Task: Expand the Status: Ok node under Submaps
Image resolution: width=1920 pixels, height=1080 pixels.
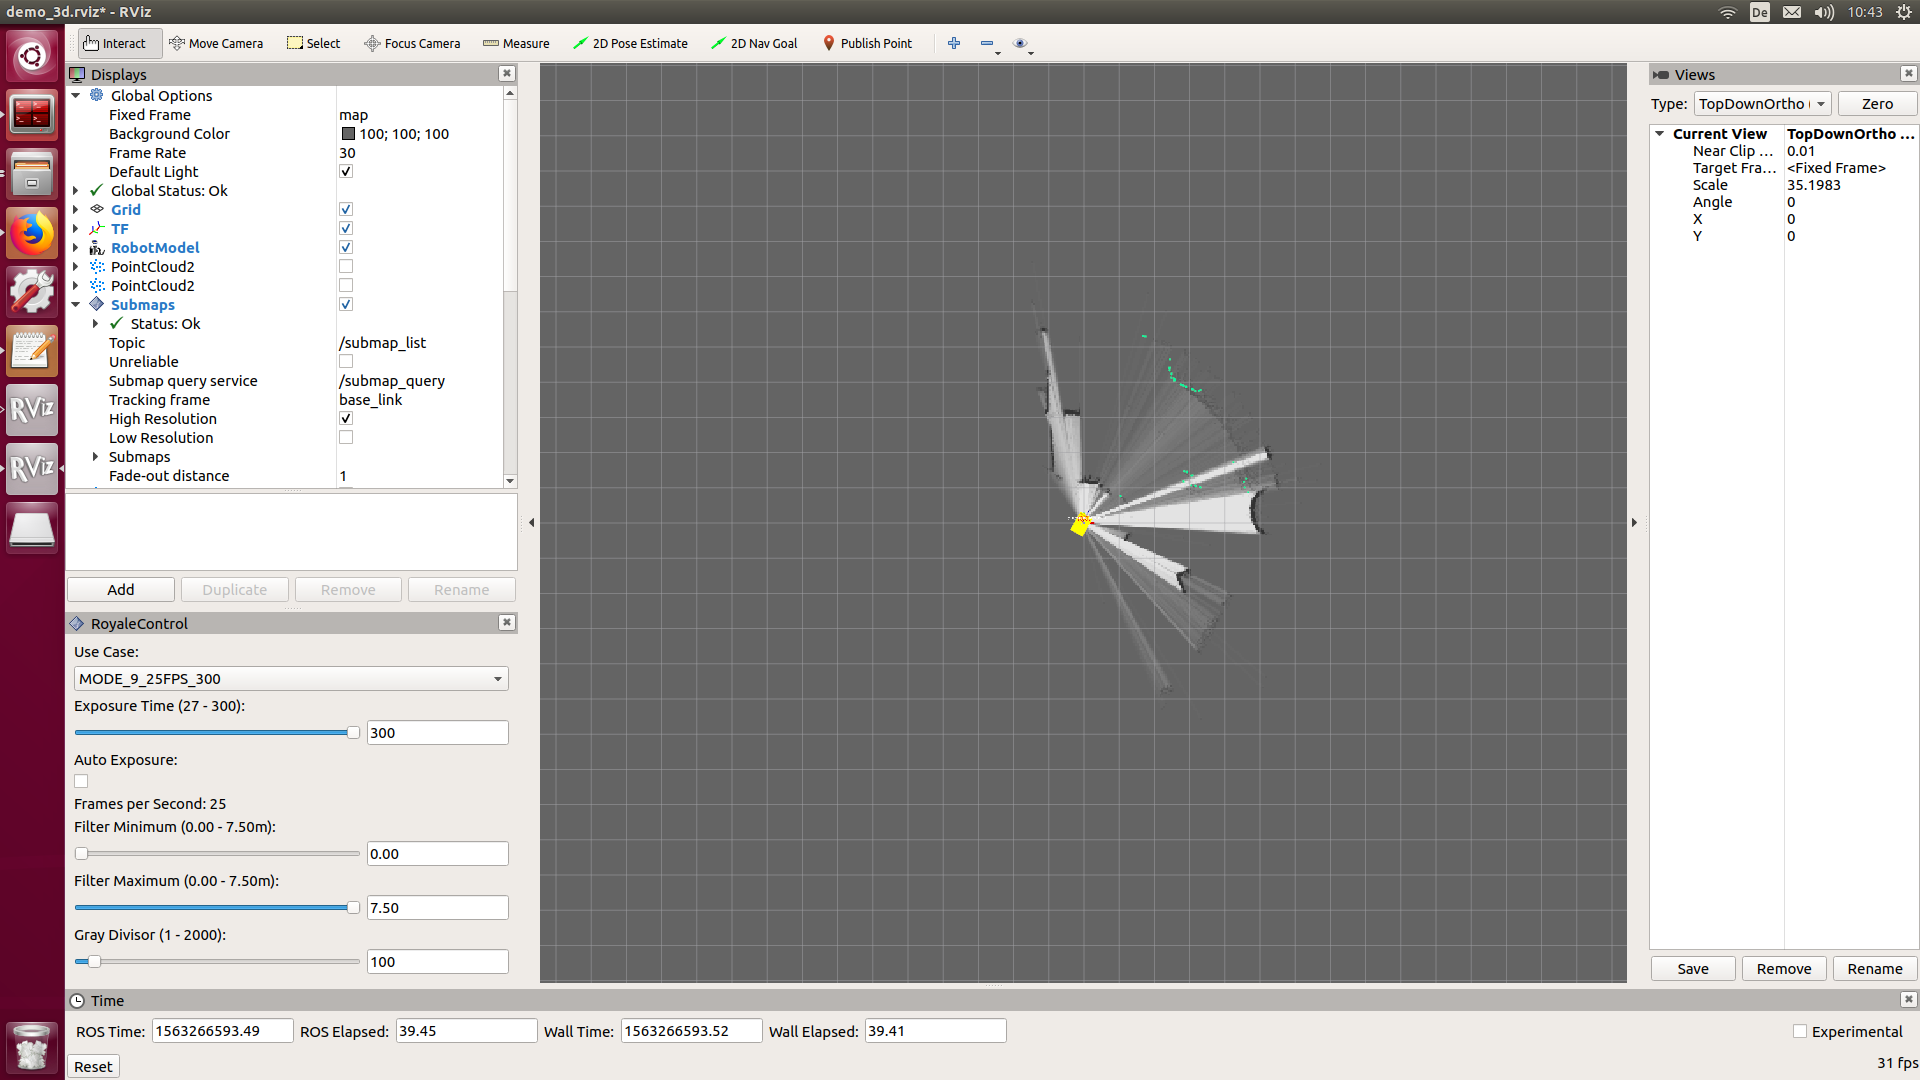Action: coord(96,324)
